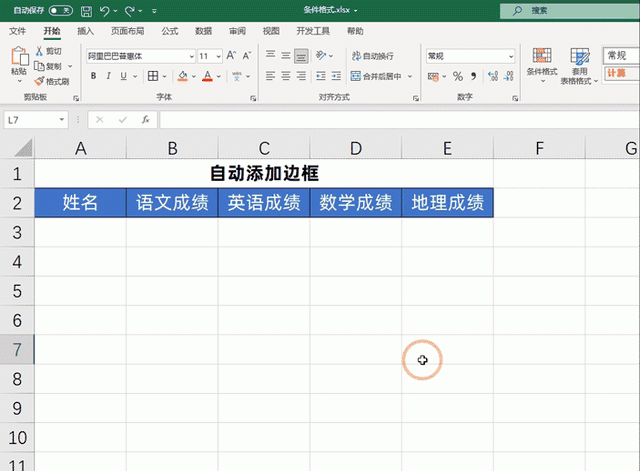
Task: Click the Save icon in title bar
Action: pyautogui.click(x=86, y=11)
